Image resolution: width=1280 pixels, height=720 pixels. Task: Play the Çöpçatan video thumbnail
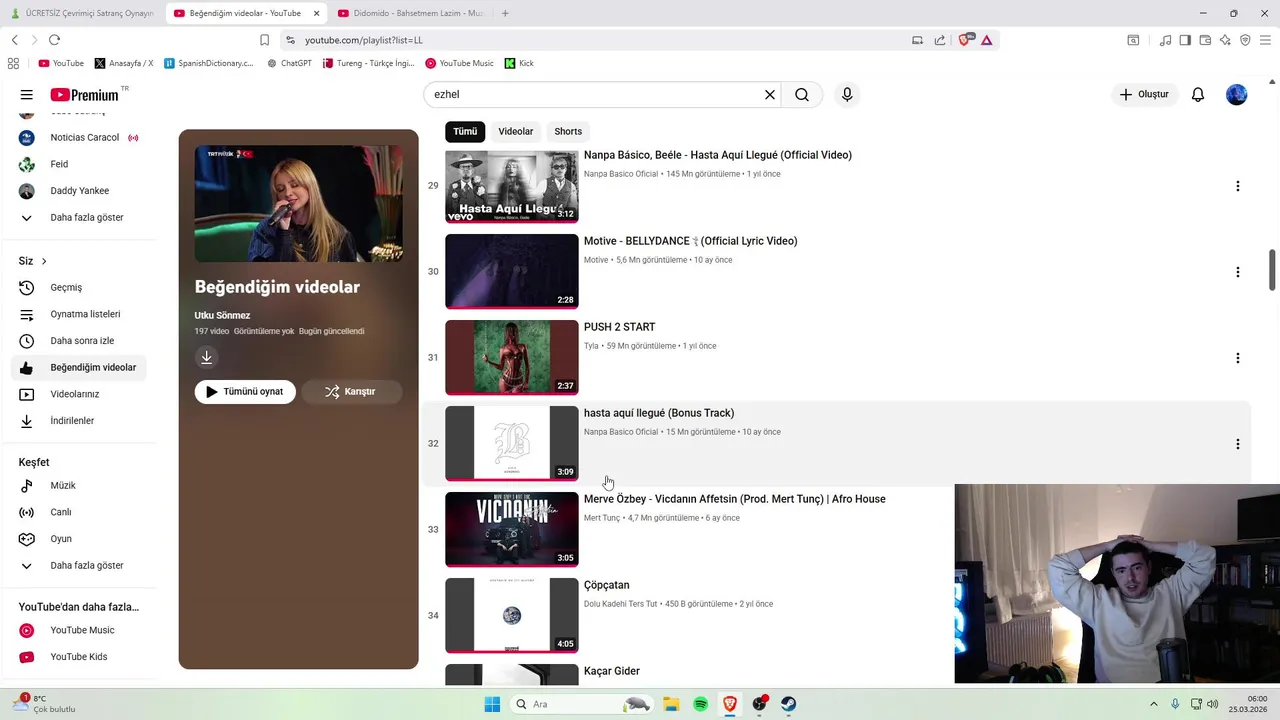512,615
